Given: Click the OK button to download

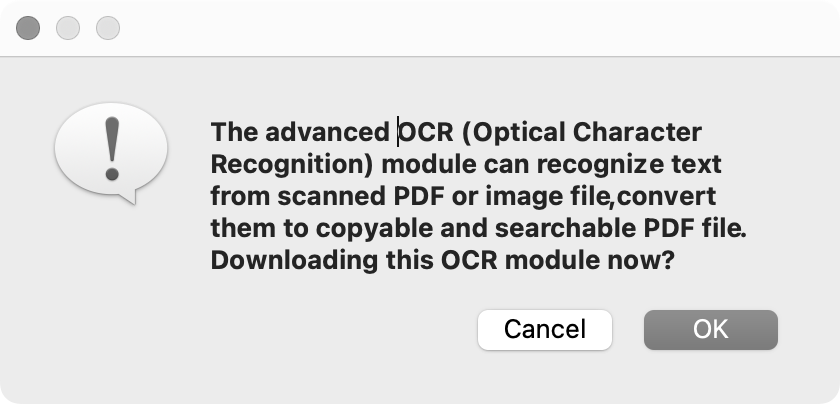Looking at the screenshot, I should pyautogui.click(x=710, y=329).
